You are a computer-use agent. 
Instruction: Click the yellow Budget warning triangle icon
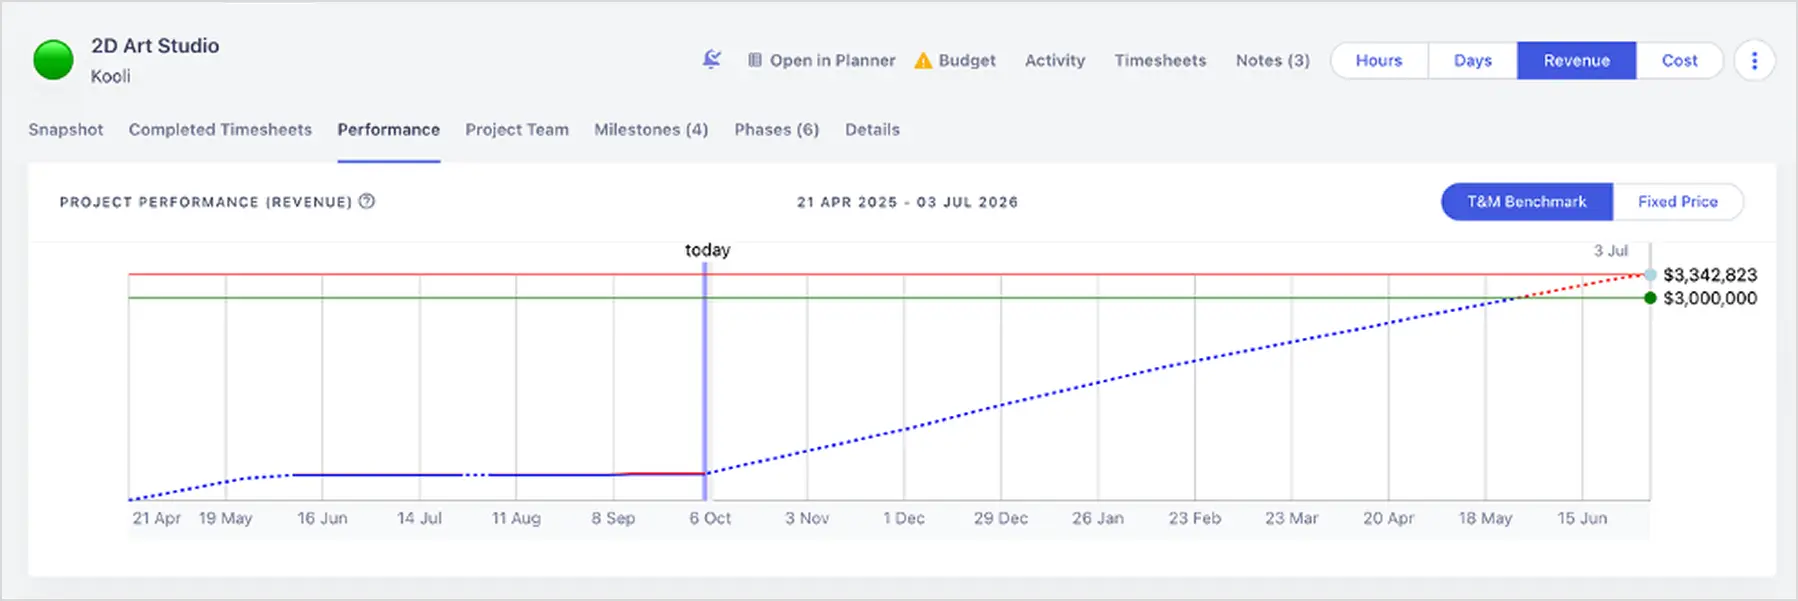(924, 60)
